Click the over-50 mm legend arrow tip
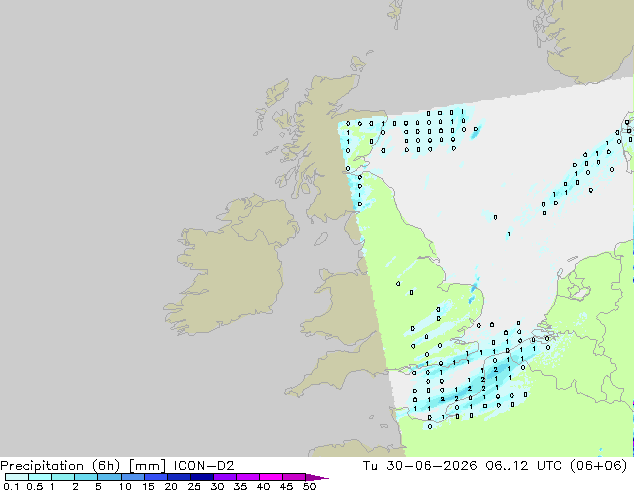The height and width of the screenshot is (490, 634). (x=317, y=477)
